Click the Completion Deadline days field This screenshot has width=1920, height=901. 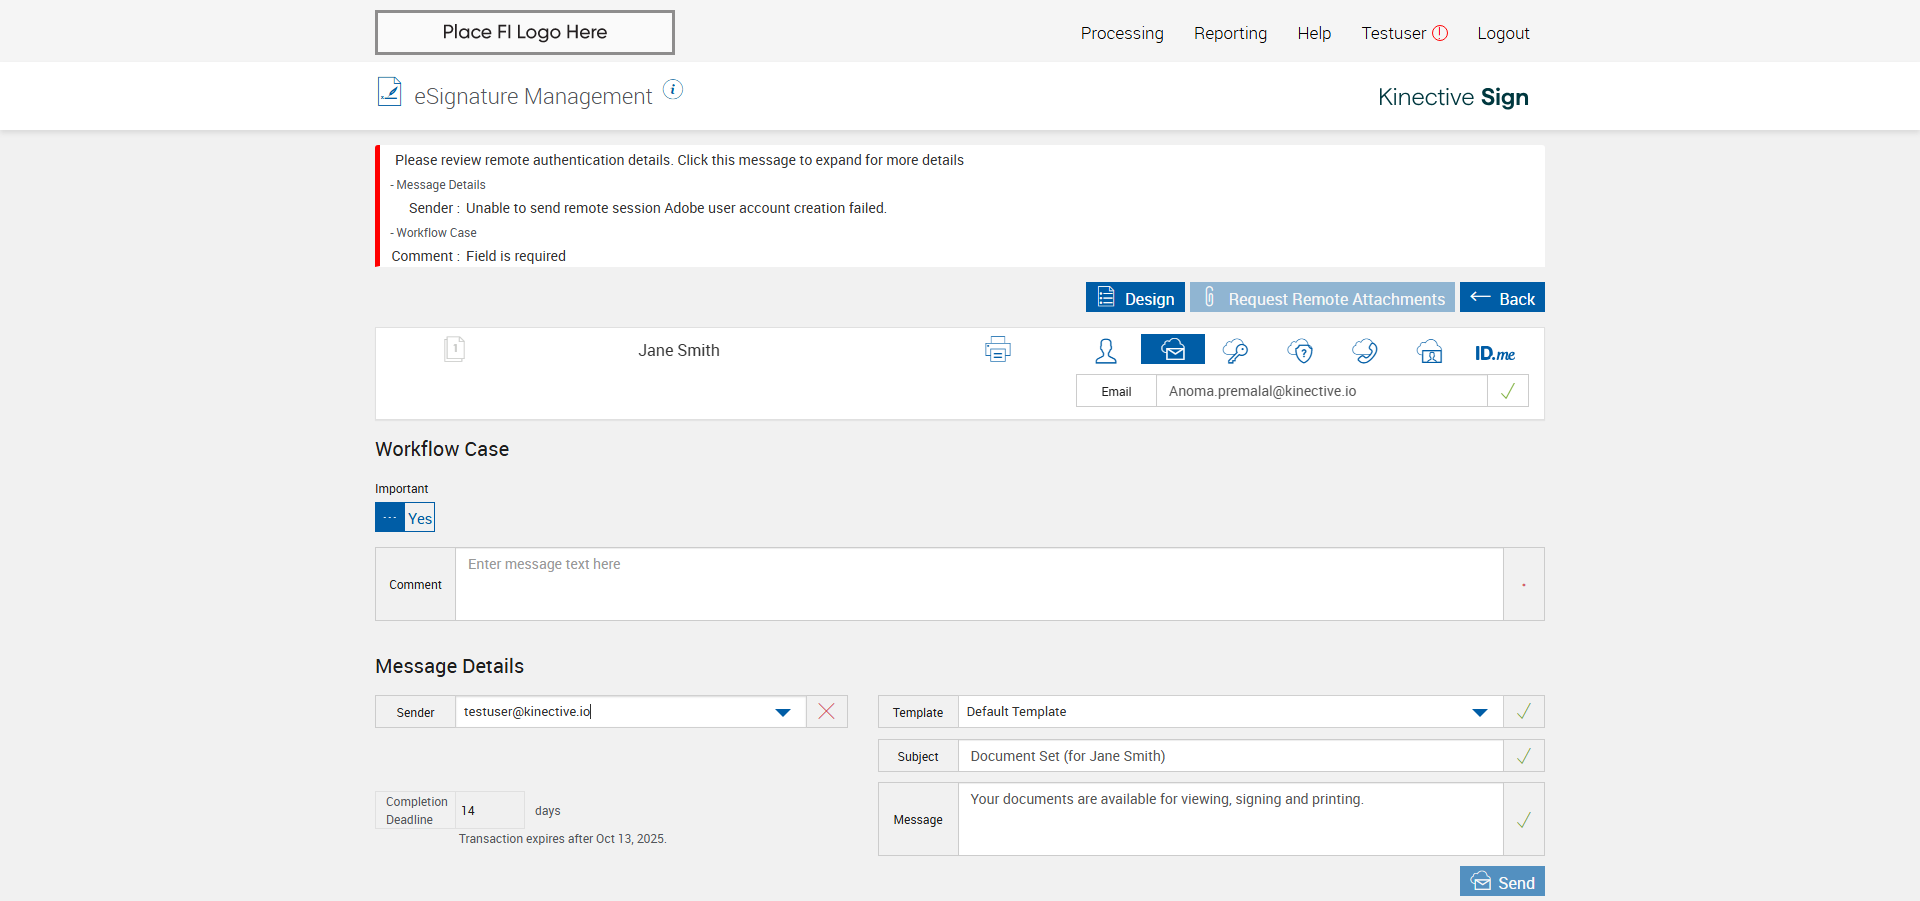coord(490,810)
